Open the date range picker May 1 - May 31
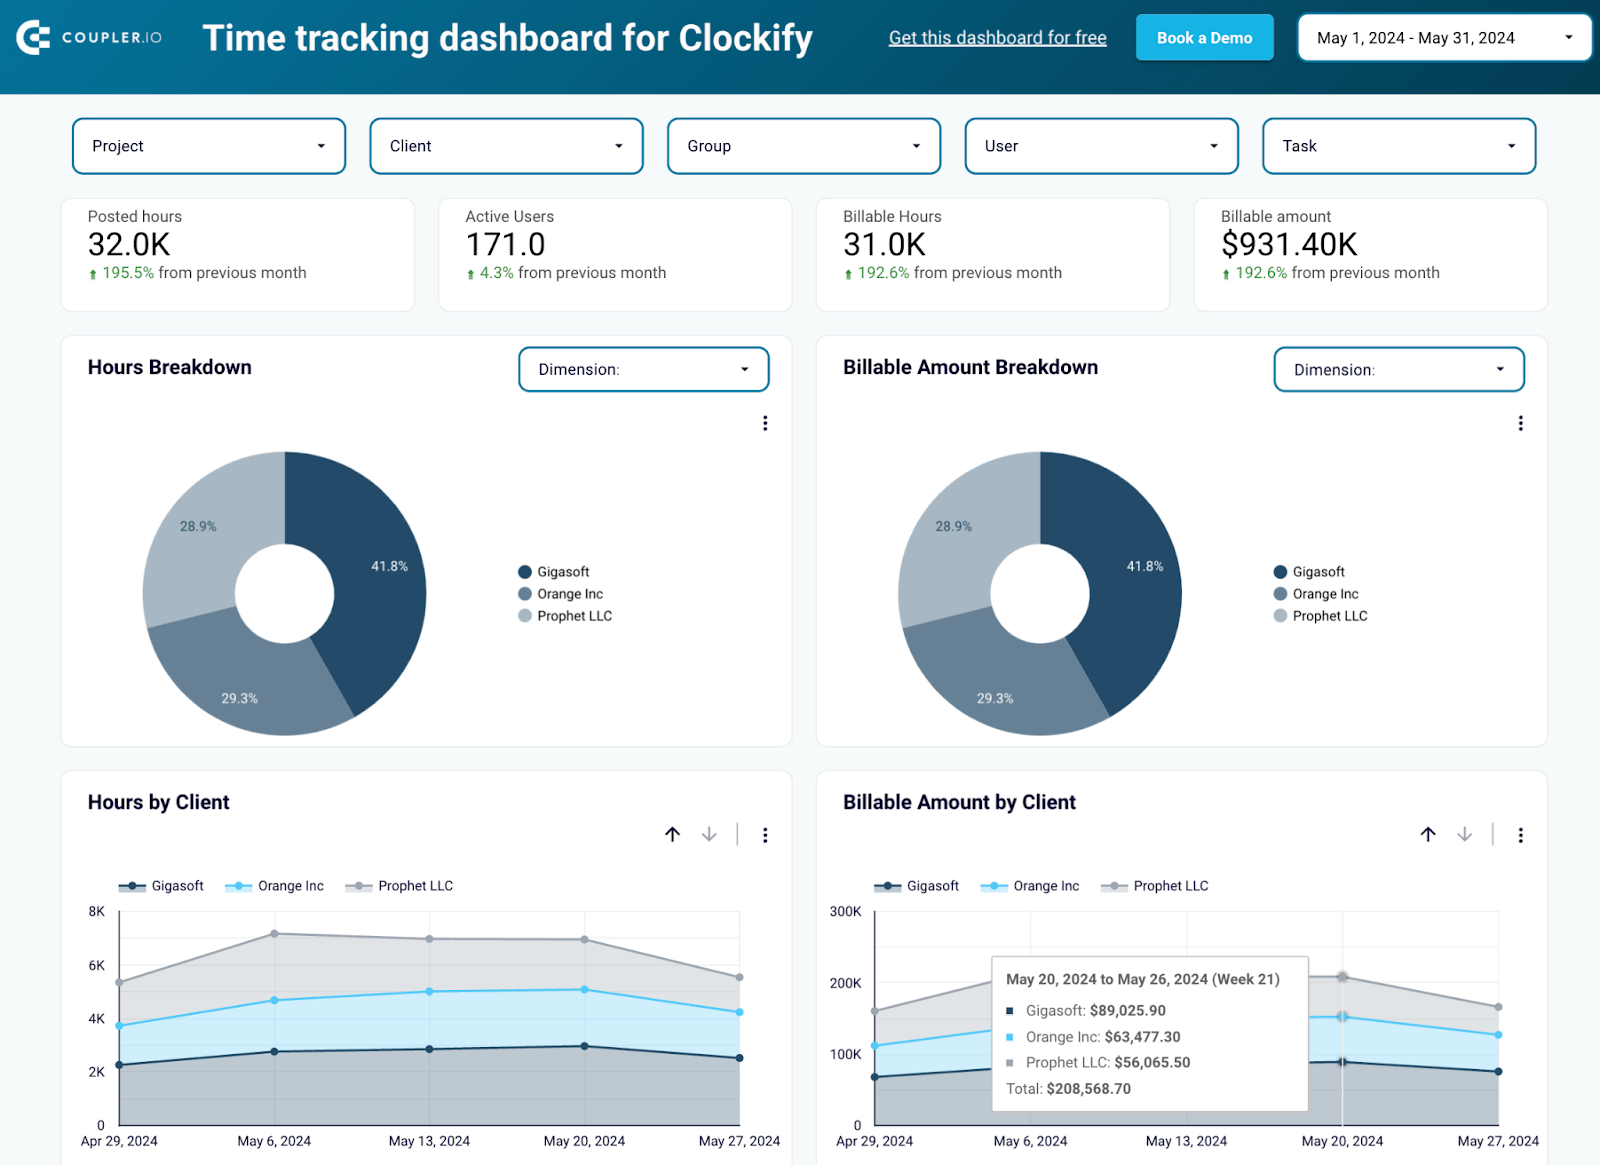The height and width of the screenshot is (1165, 1600). tap(1444, 38)
